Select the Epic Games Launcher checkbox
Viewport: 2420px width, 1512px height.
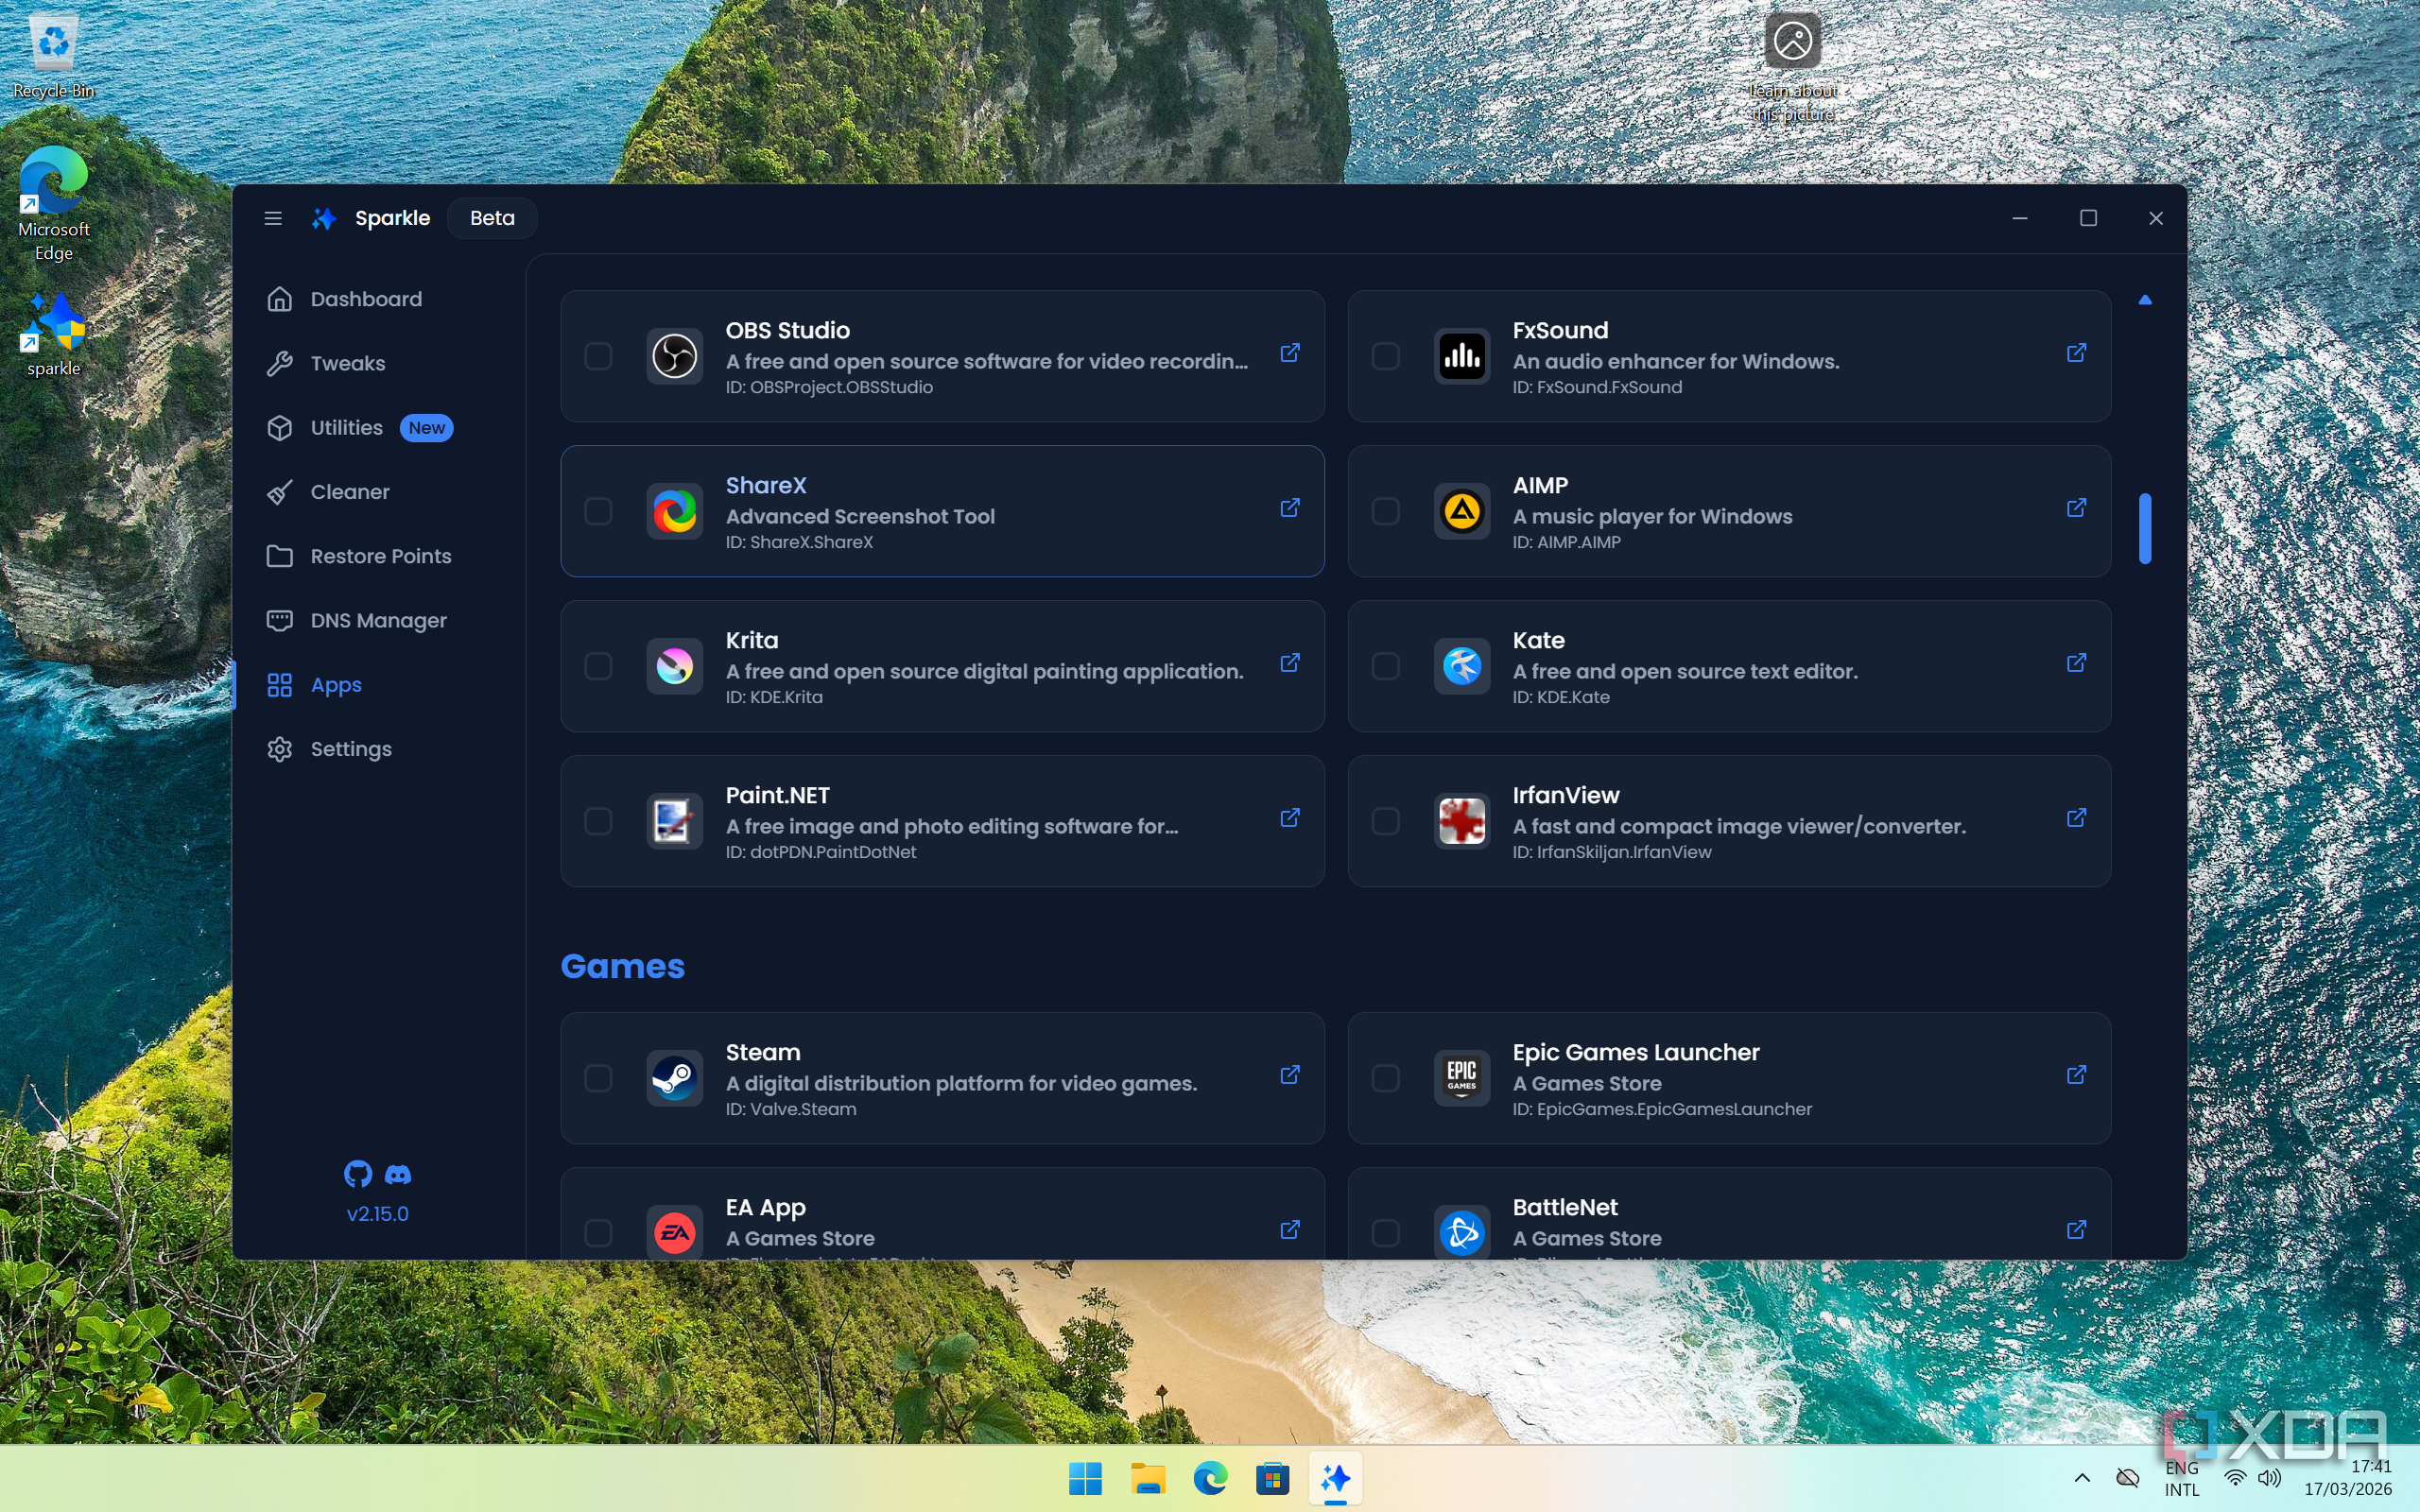point(1385,1078)
